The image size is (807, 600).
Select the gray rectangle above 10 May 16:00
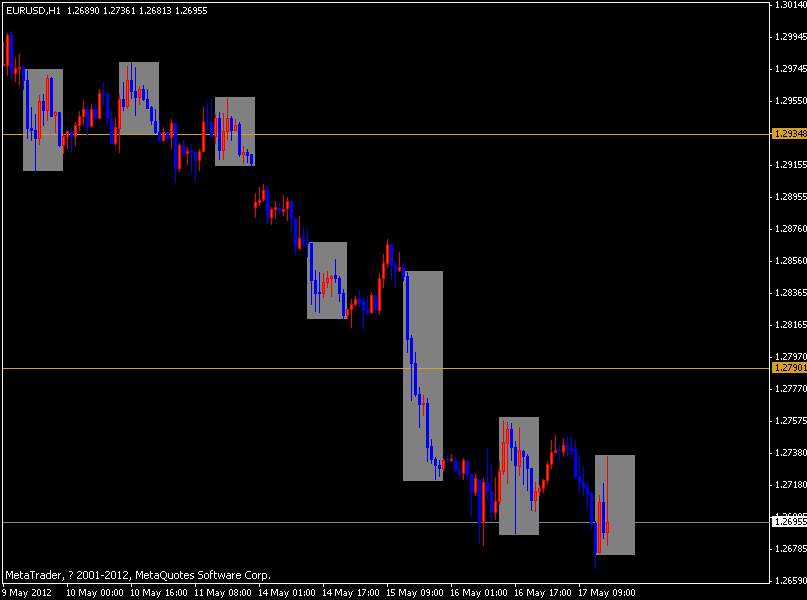click(x=139, y=98)
